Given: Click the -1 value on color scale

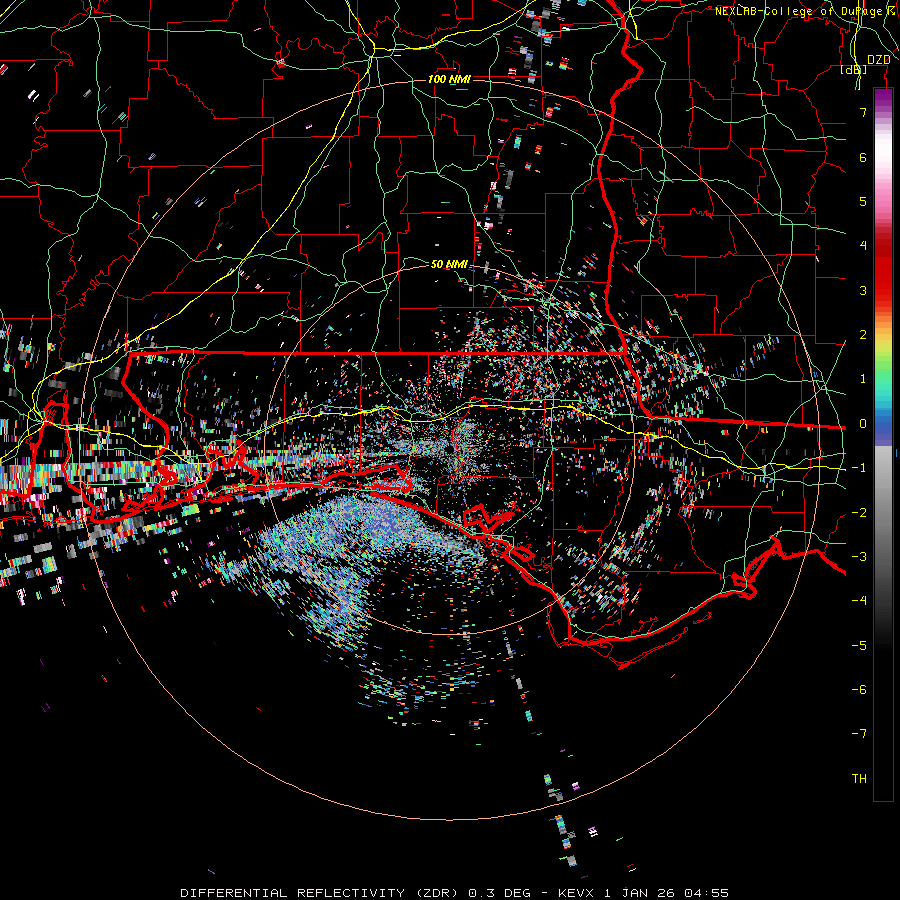Looking at the screenshot, I should (x=859, y=468).
